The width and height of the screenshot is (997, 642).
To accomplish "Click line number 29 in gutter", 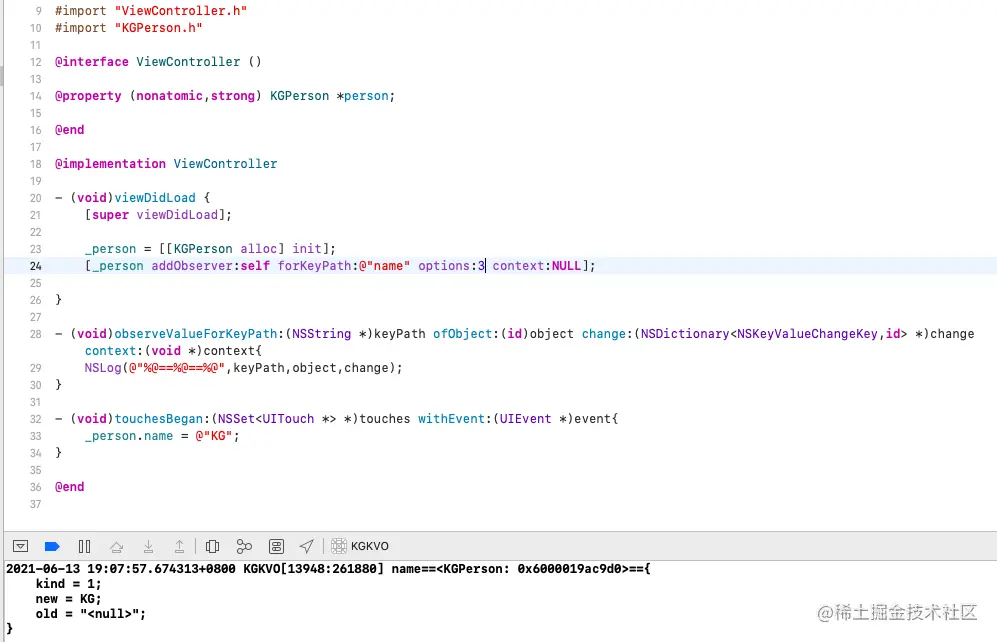I will point(36,368).
